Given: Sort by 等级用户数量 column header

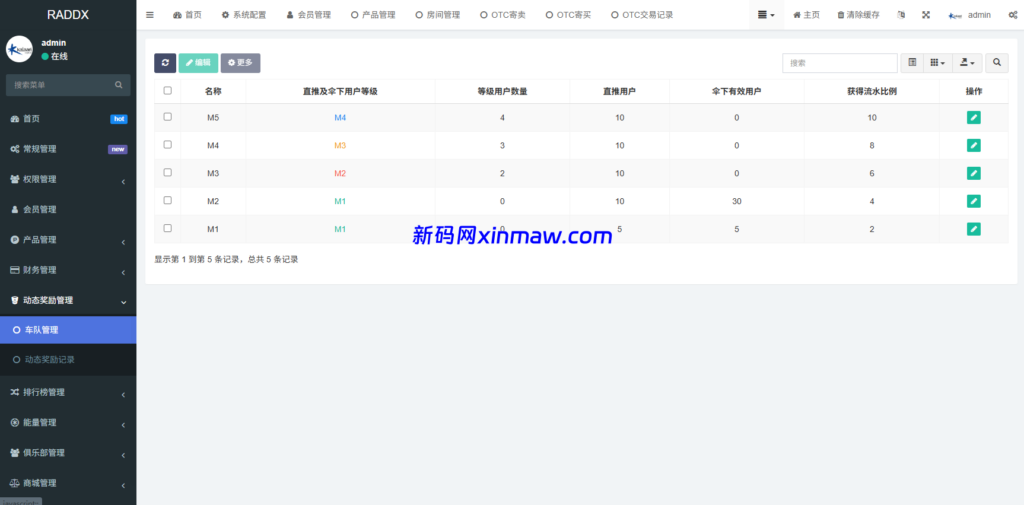Looking at the screenshot, I should (502, 91).
